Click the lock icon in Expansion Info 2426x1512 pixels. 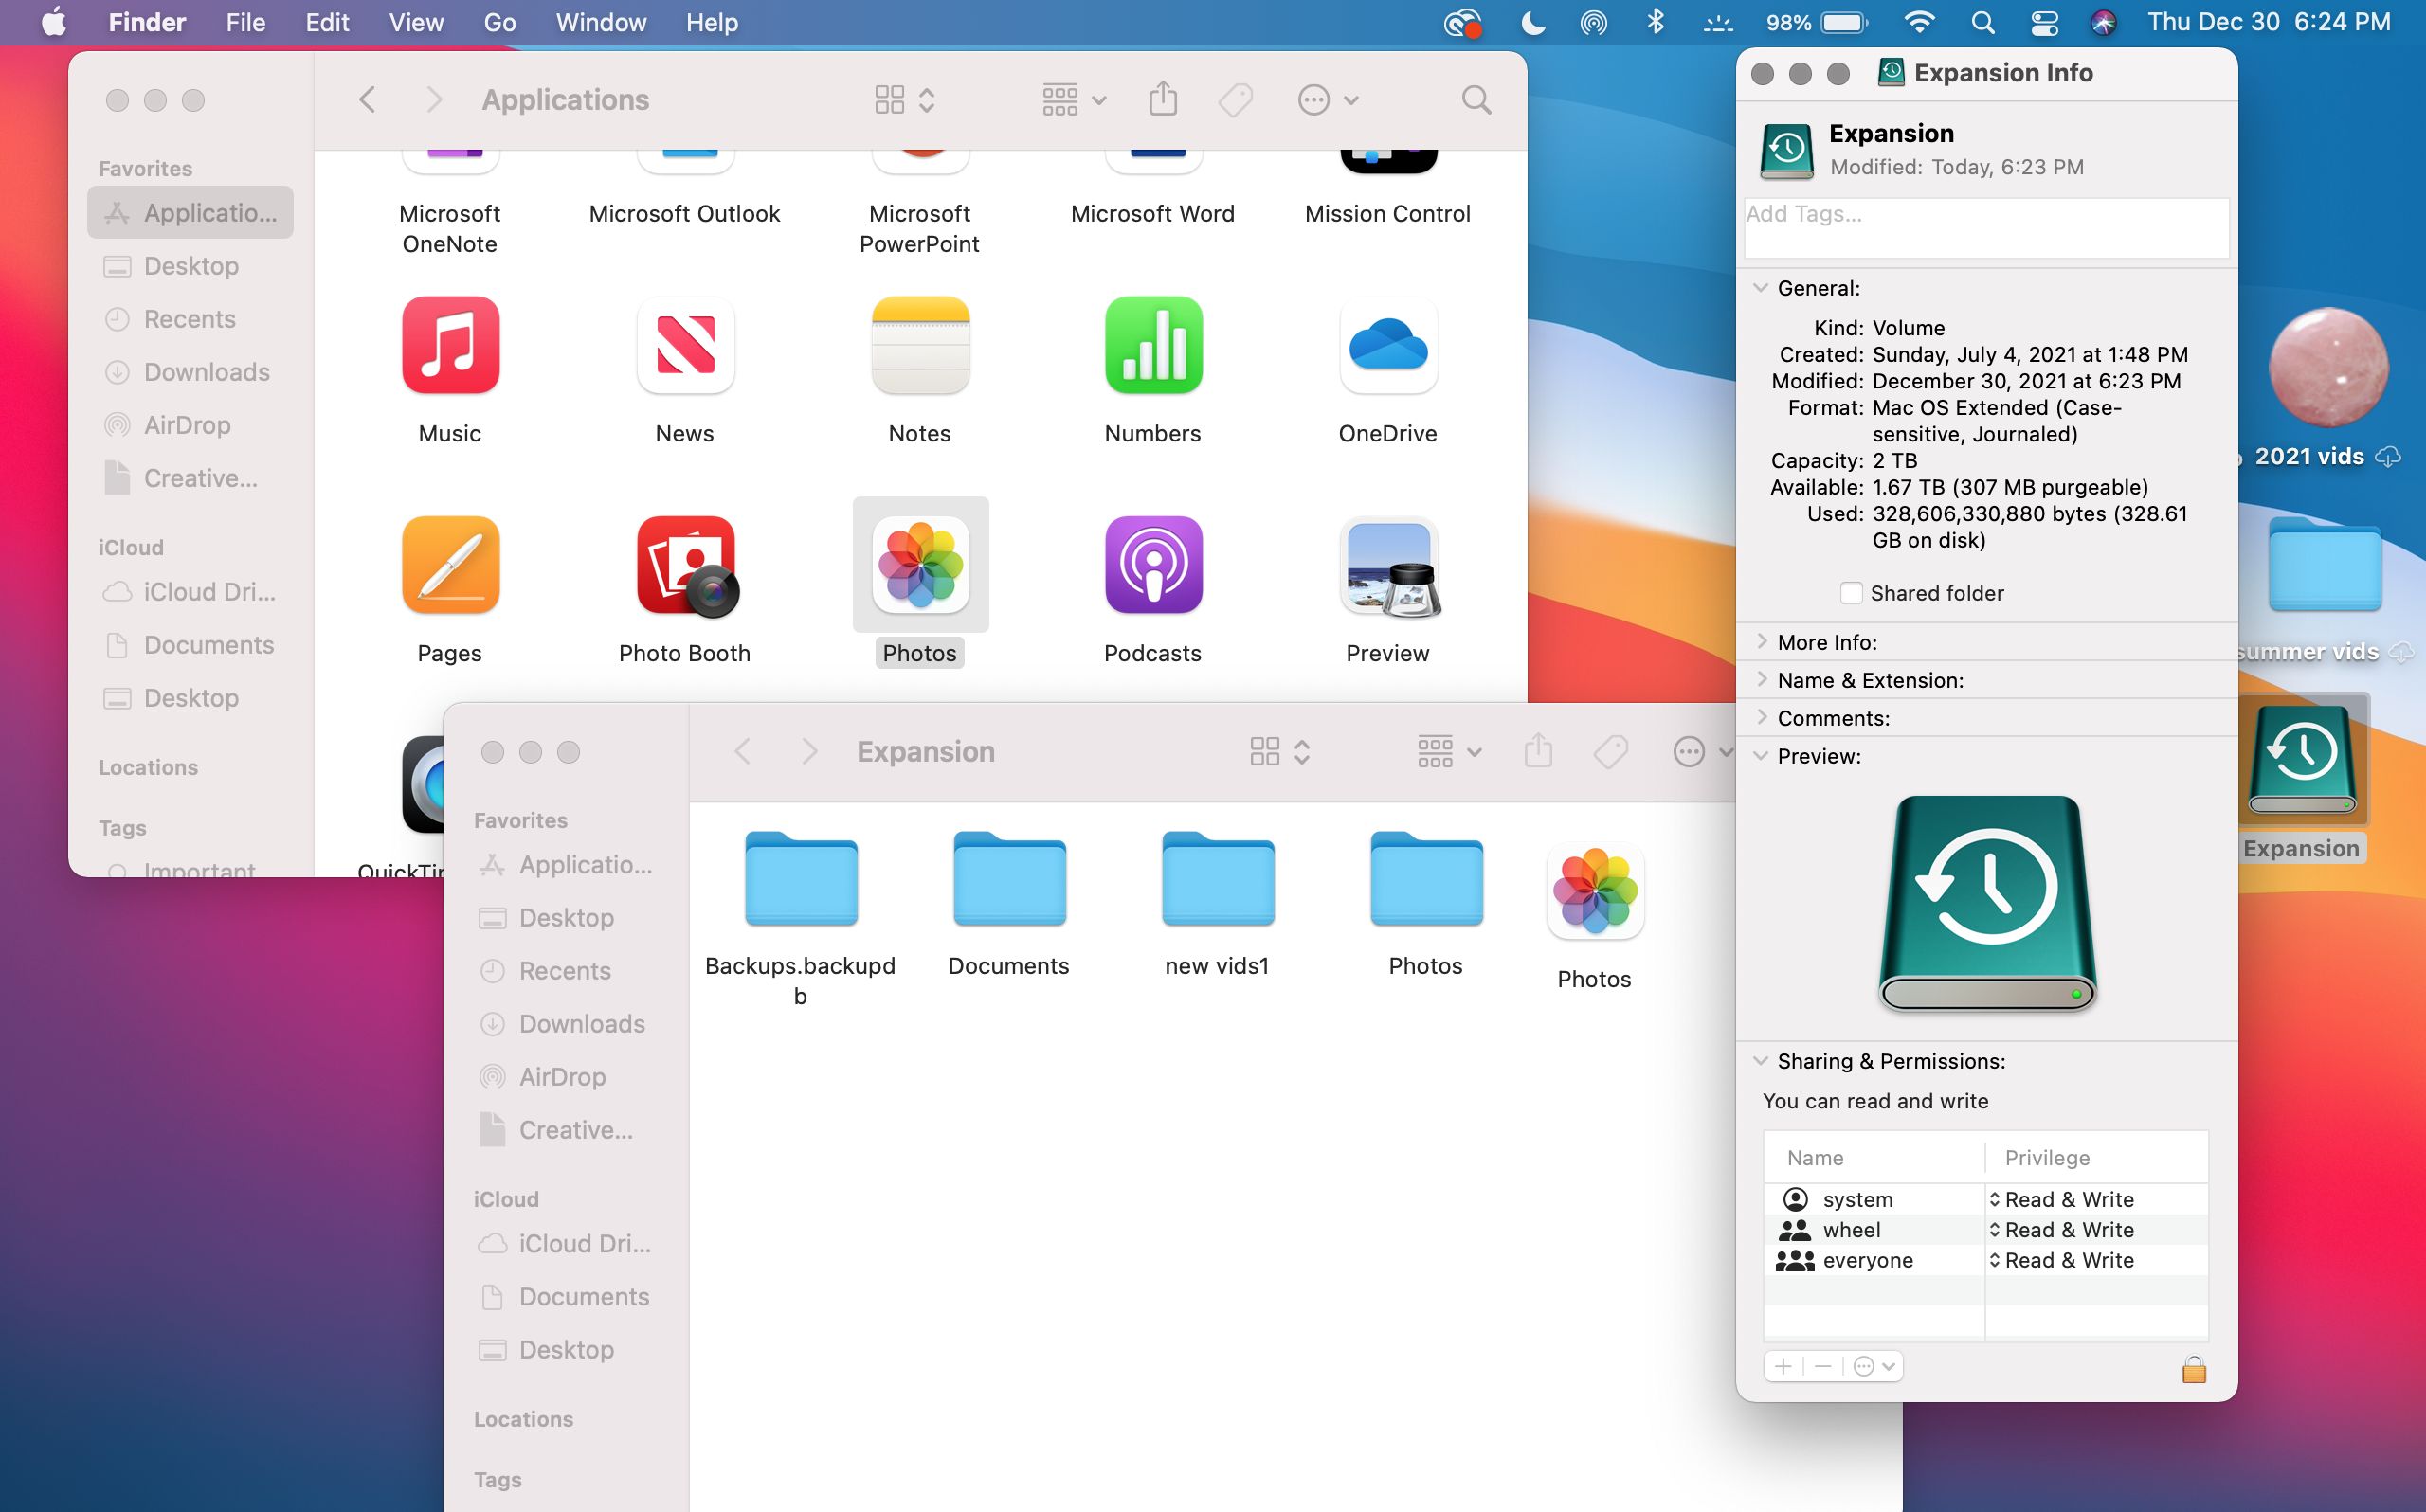(2193, 1368)
